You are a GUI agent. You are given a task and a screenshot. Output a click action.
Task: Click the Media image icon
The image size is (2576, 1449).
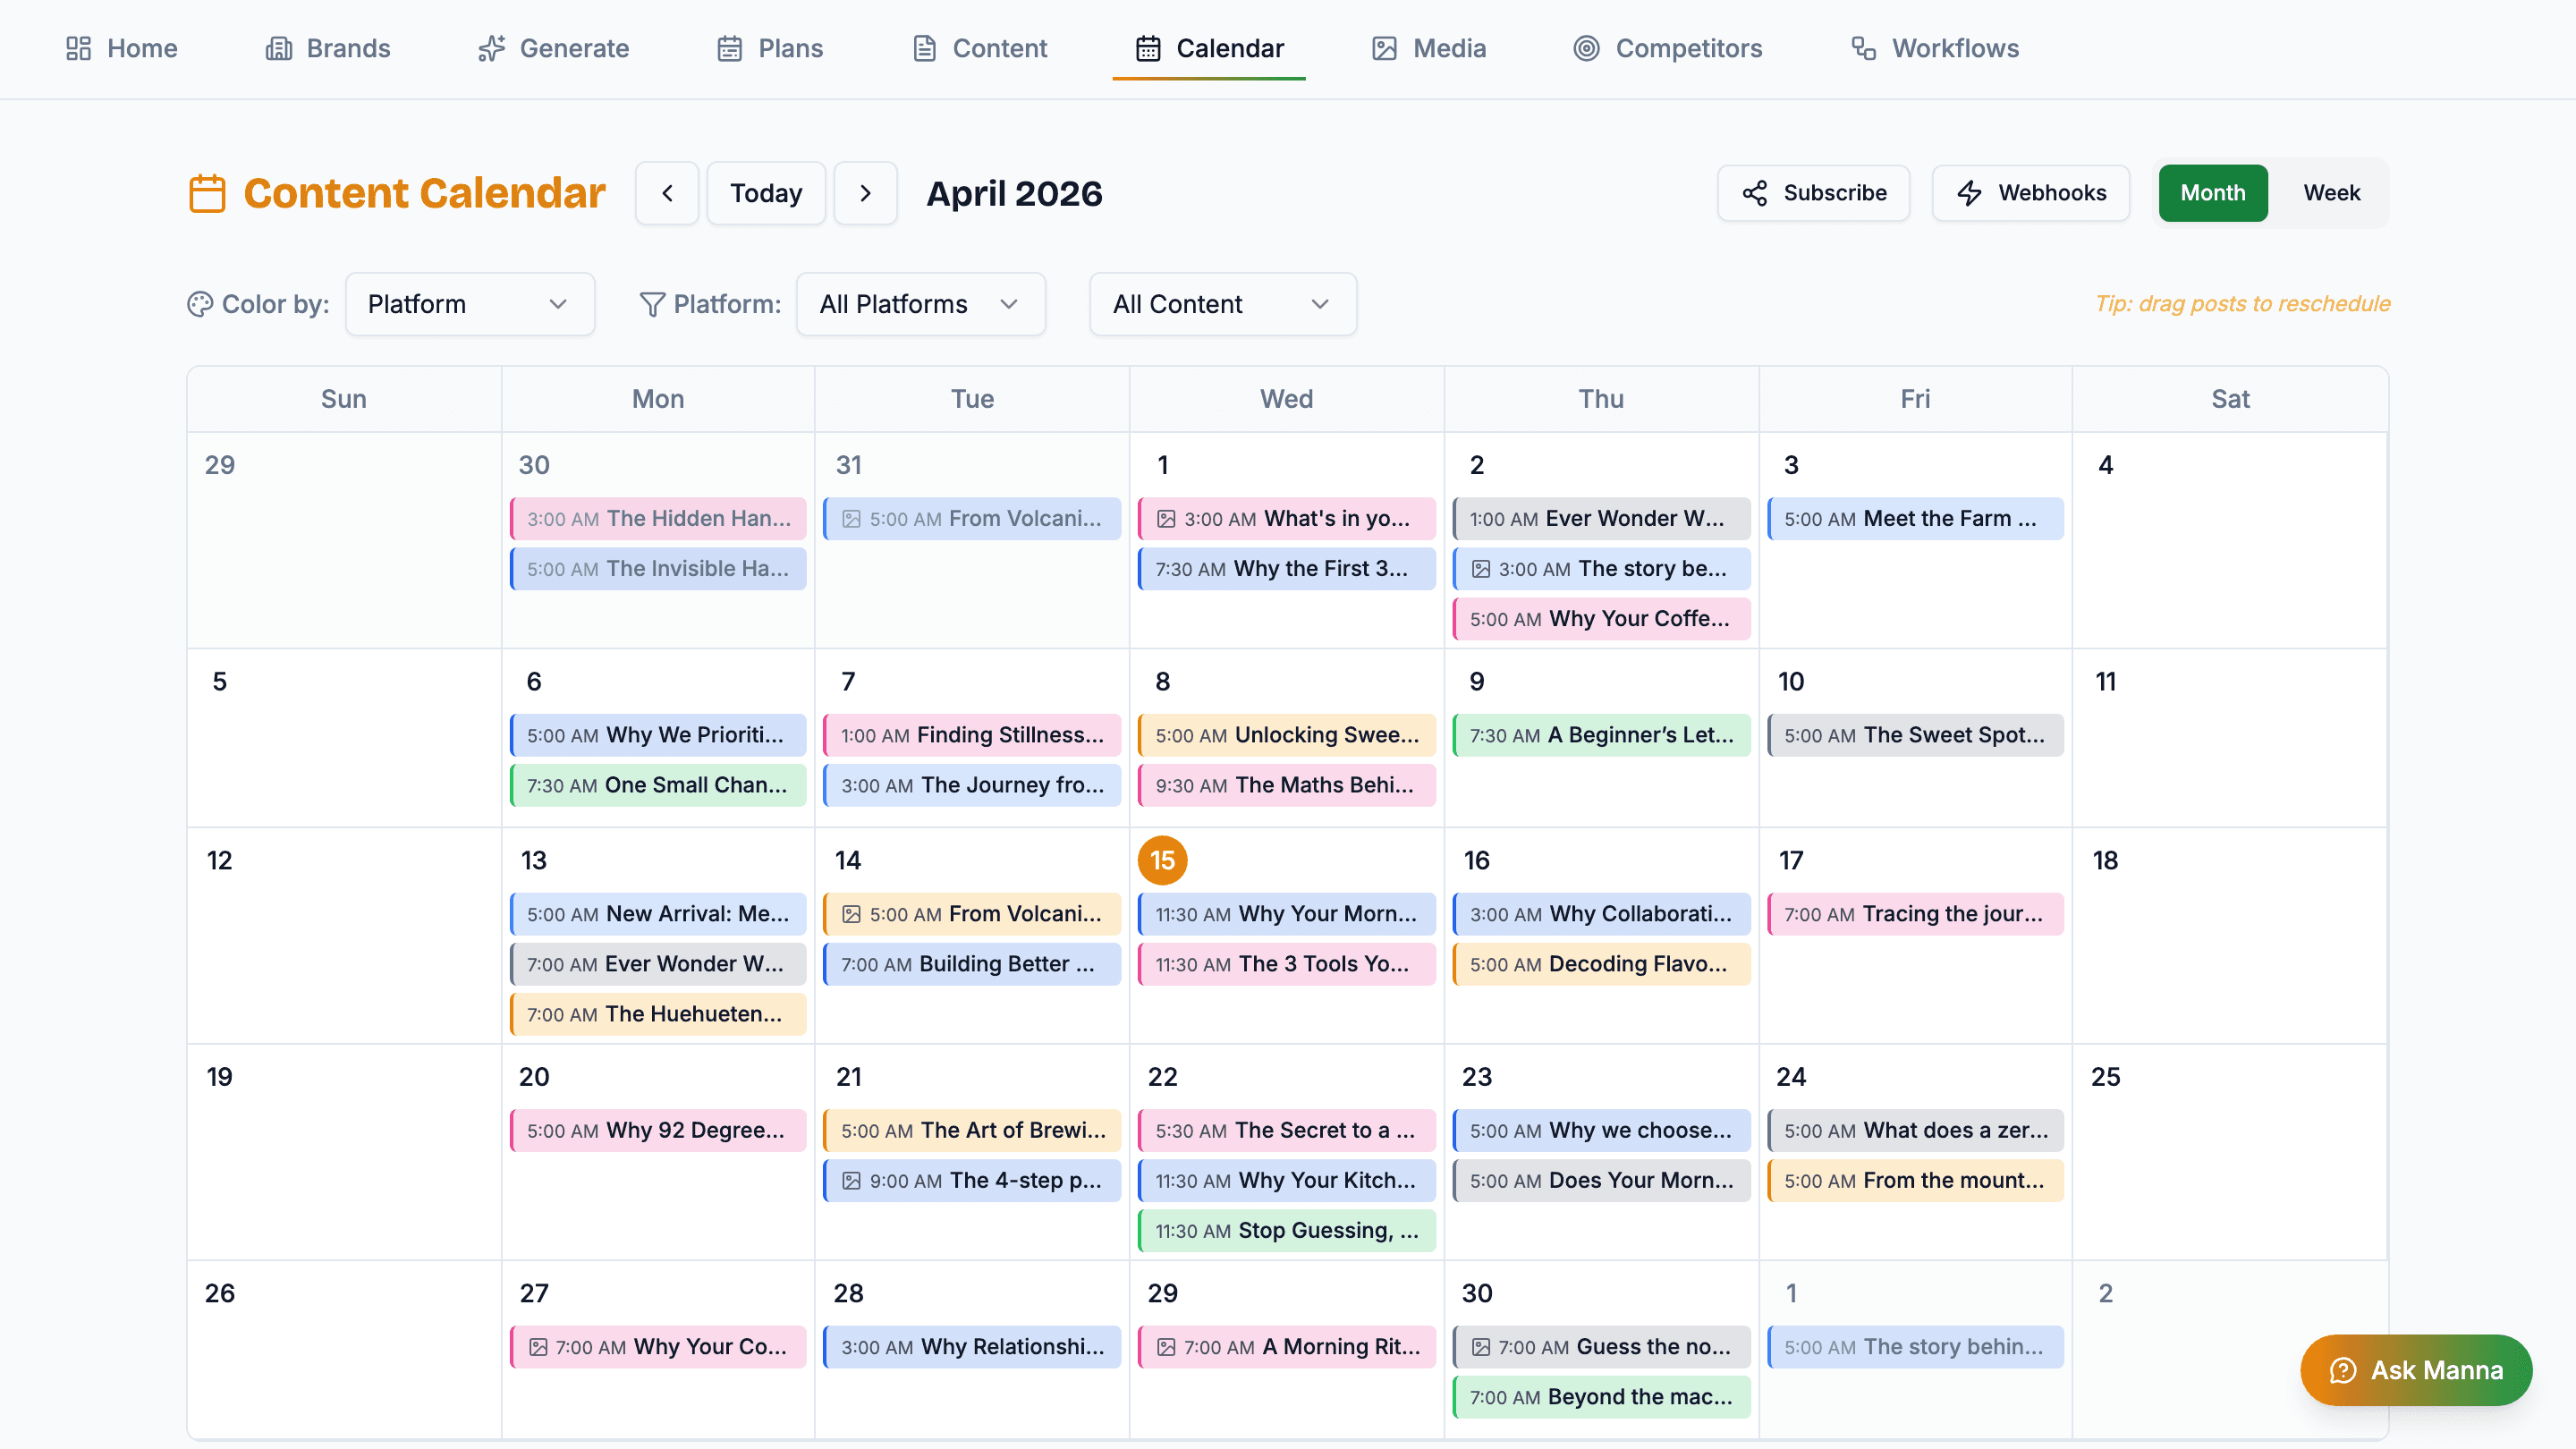(x=1384, y=48)
